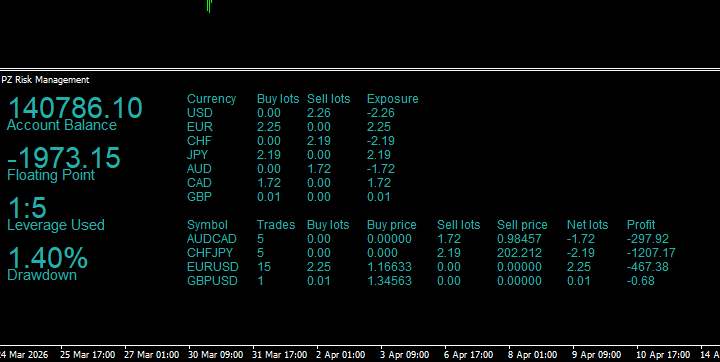The height and width of the screenshot is (362, 720).
Task: Click the Buy price column header
Action: 392,225
